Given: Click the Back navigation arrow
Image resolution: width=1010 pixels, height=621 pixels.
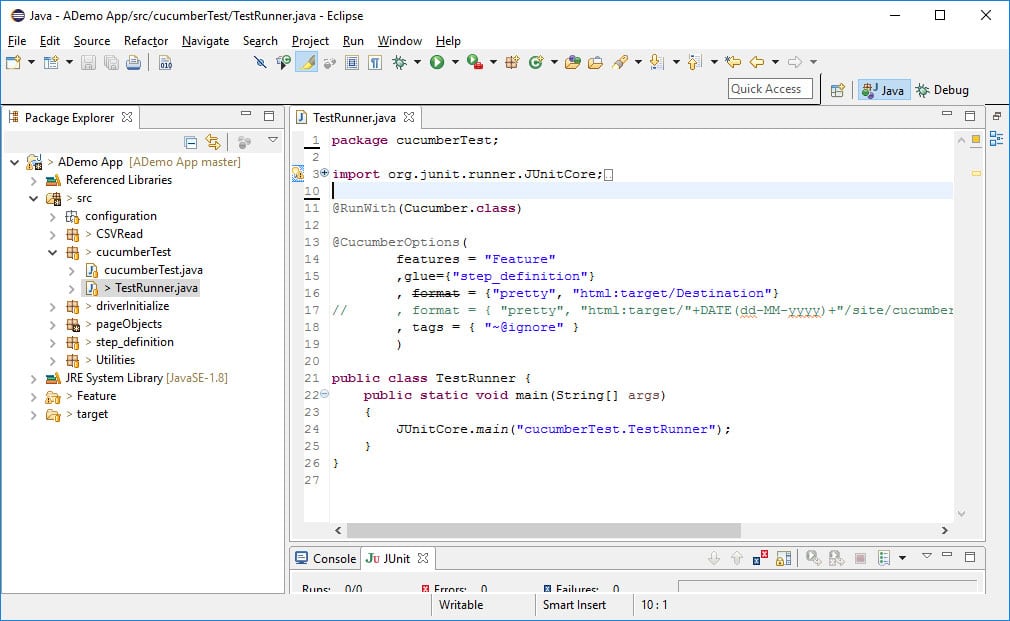Looking at the screenshot, I should [x=757, y=62].
